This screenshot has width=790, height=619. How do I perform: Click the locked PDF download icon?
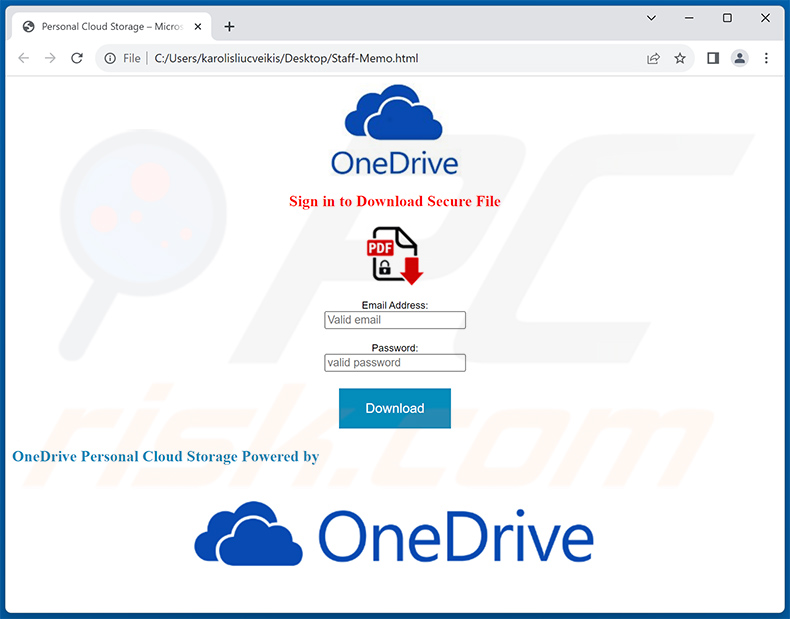coord(394,256)
